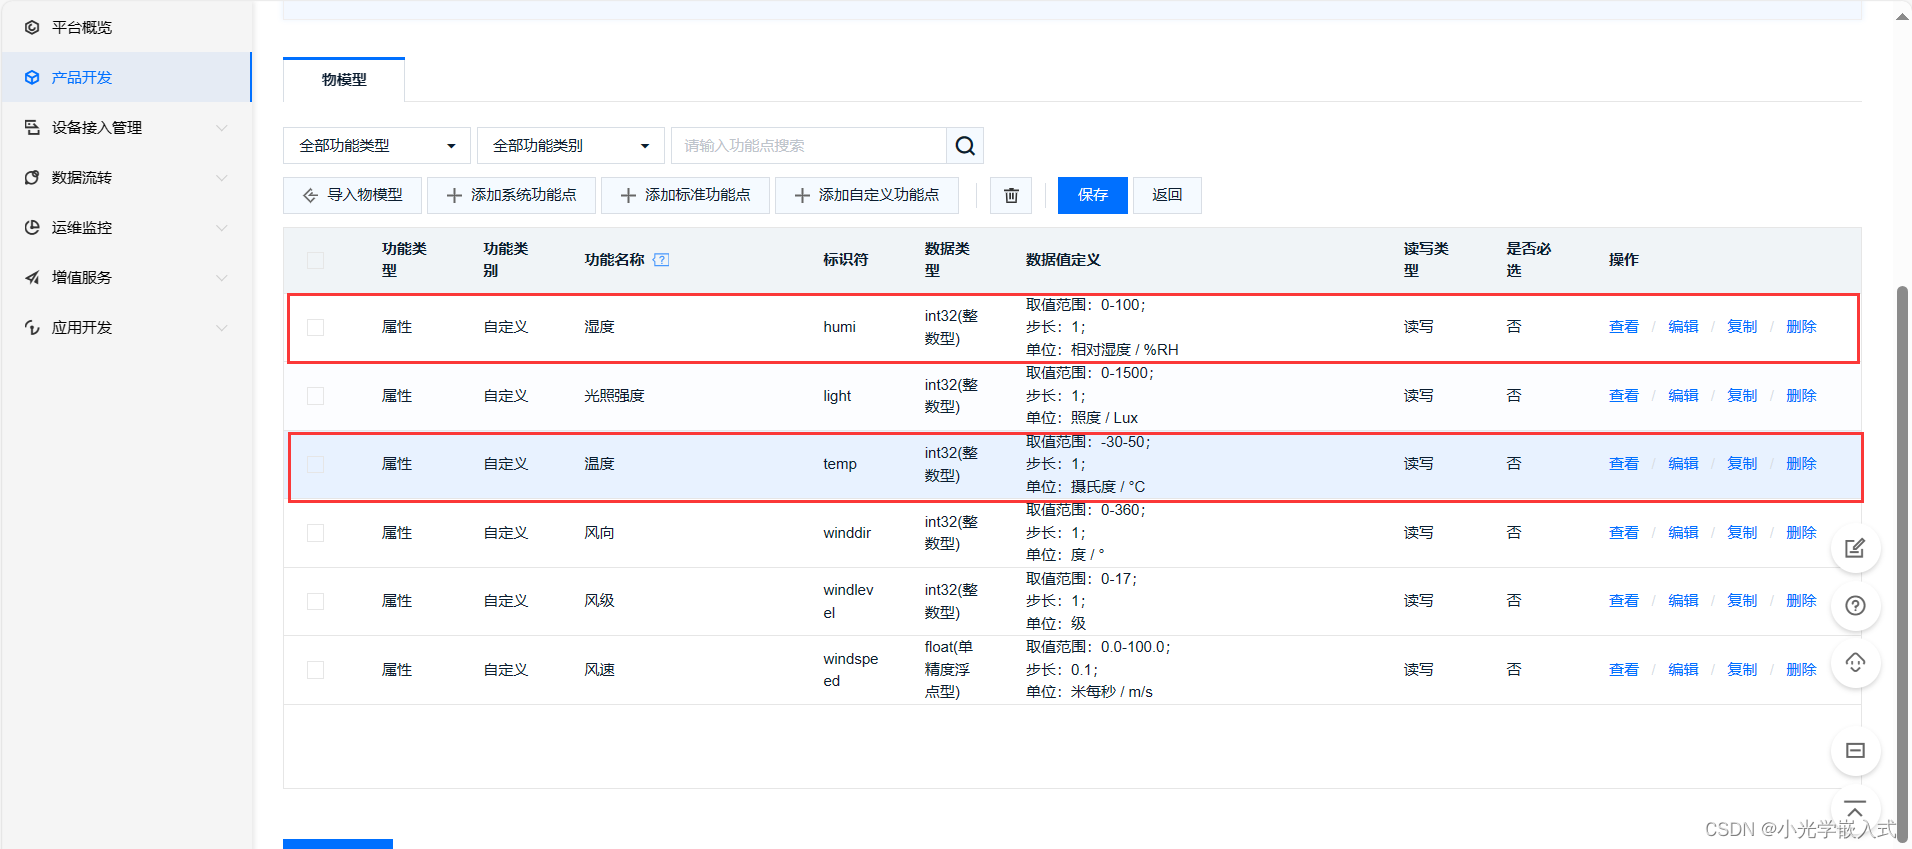Image resolution: width=1912 pixels, height=849 pixels.
Task: Click the 导入物模型 button
Action: [x=352, y=195]
